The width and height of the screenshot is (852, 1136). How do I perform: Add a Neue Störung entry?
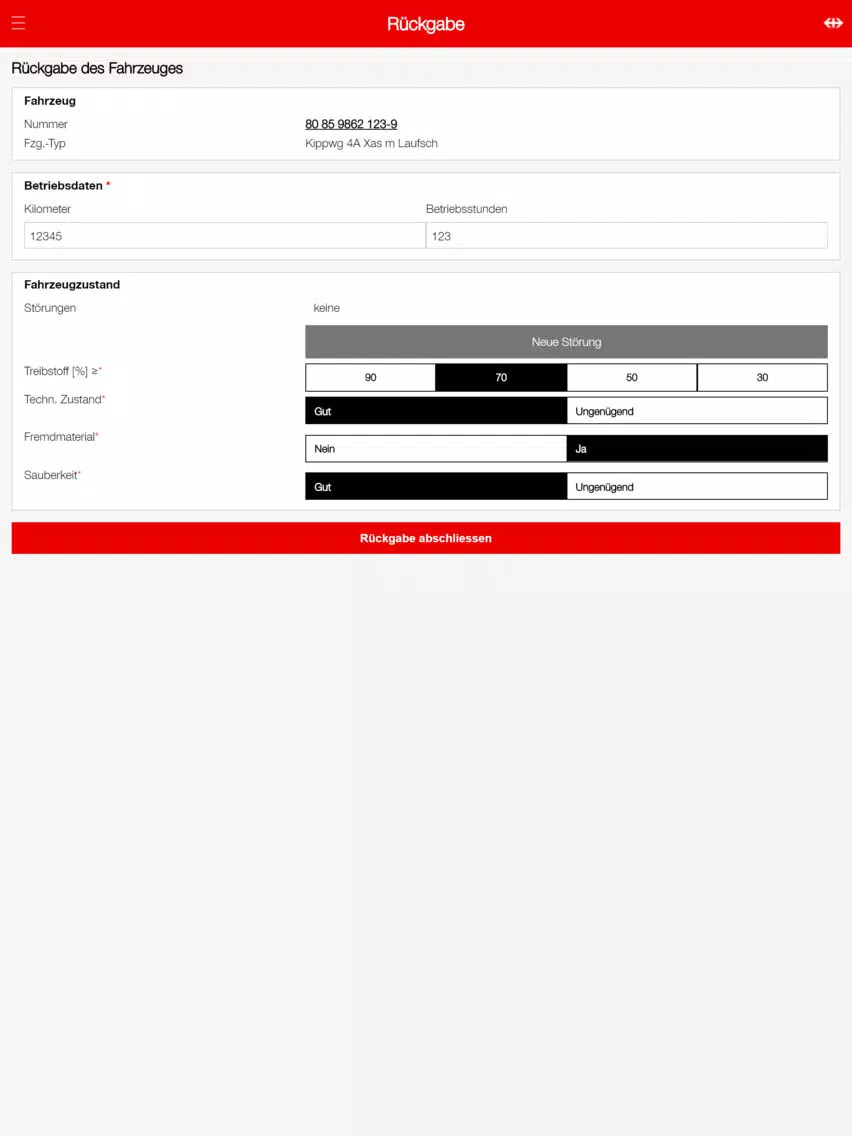click(566, 342)
